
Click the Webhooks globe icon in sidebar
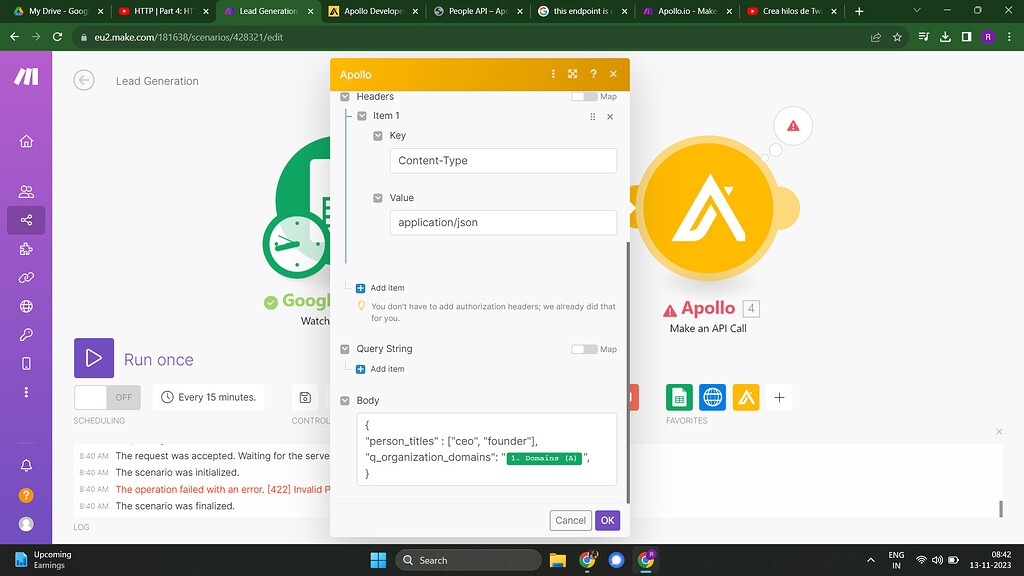tap(26, 307)
